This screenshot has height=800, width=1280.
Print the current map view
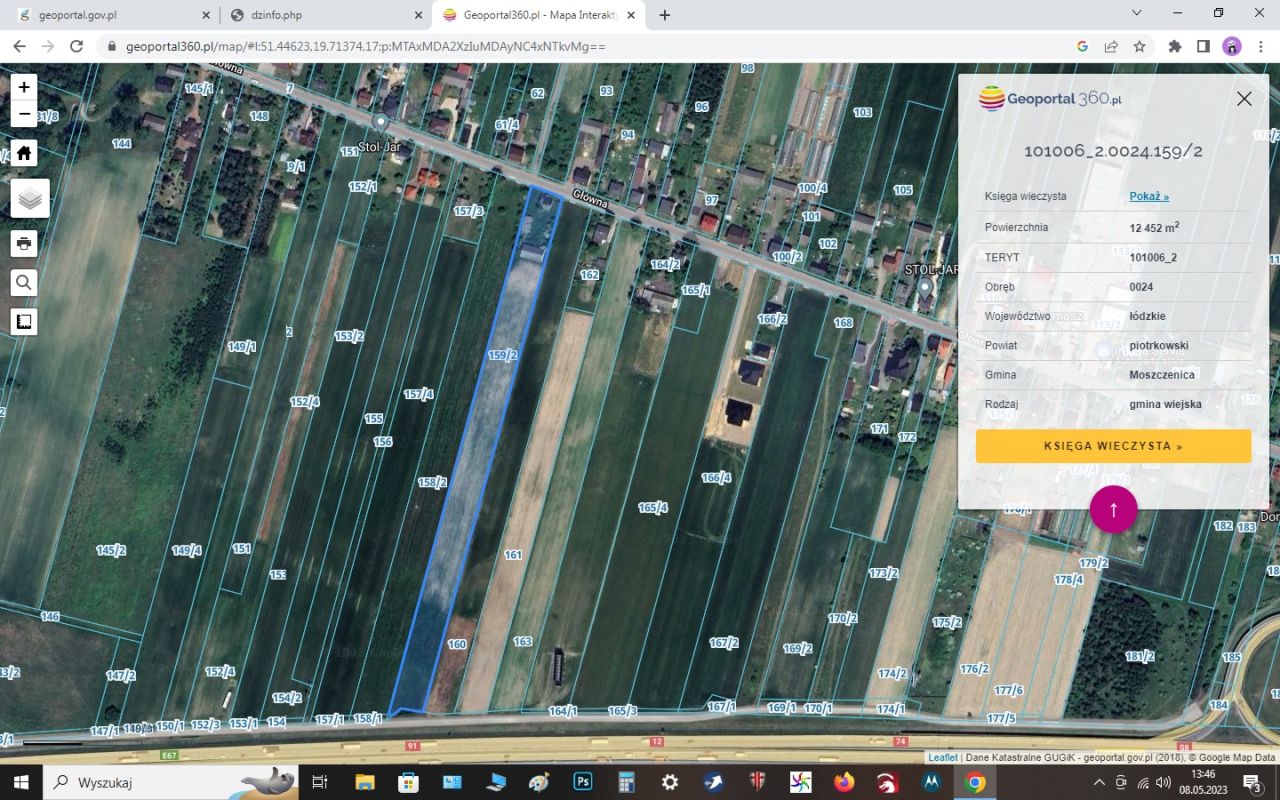[24, 243]
